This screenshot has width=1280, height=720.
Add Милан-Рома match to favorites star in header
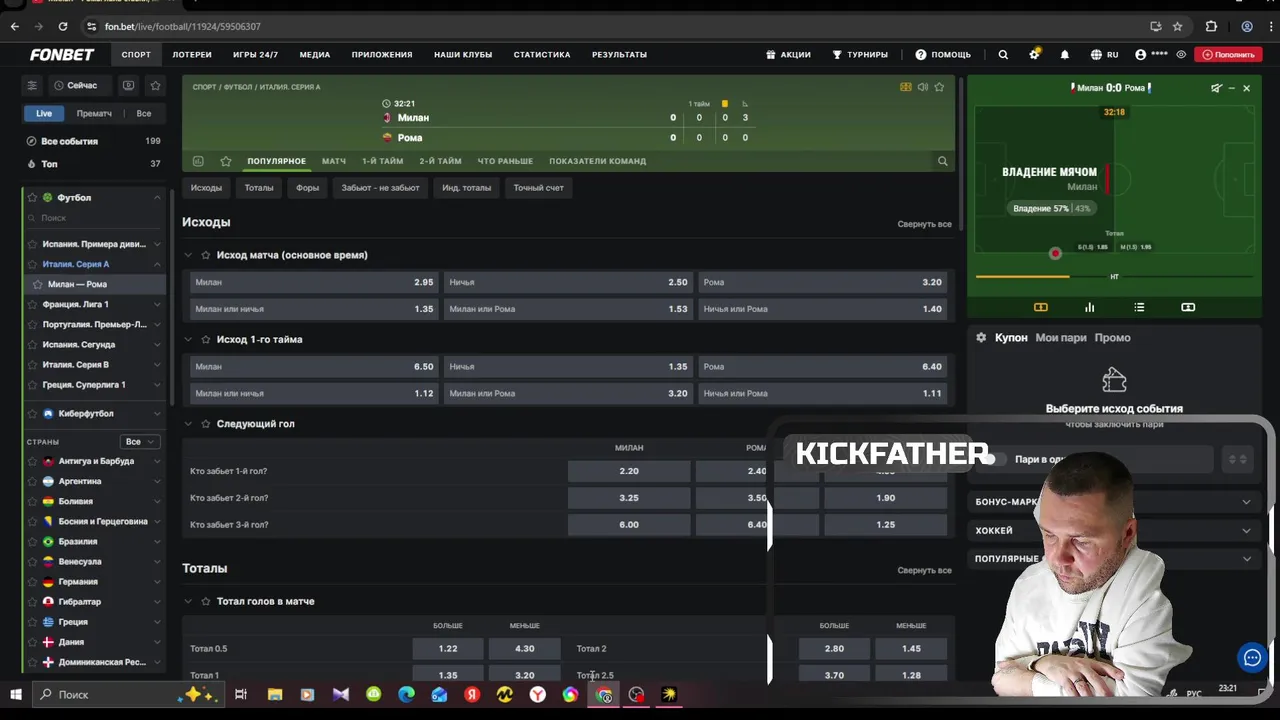click(939, 87)
